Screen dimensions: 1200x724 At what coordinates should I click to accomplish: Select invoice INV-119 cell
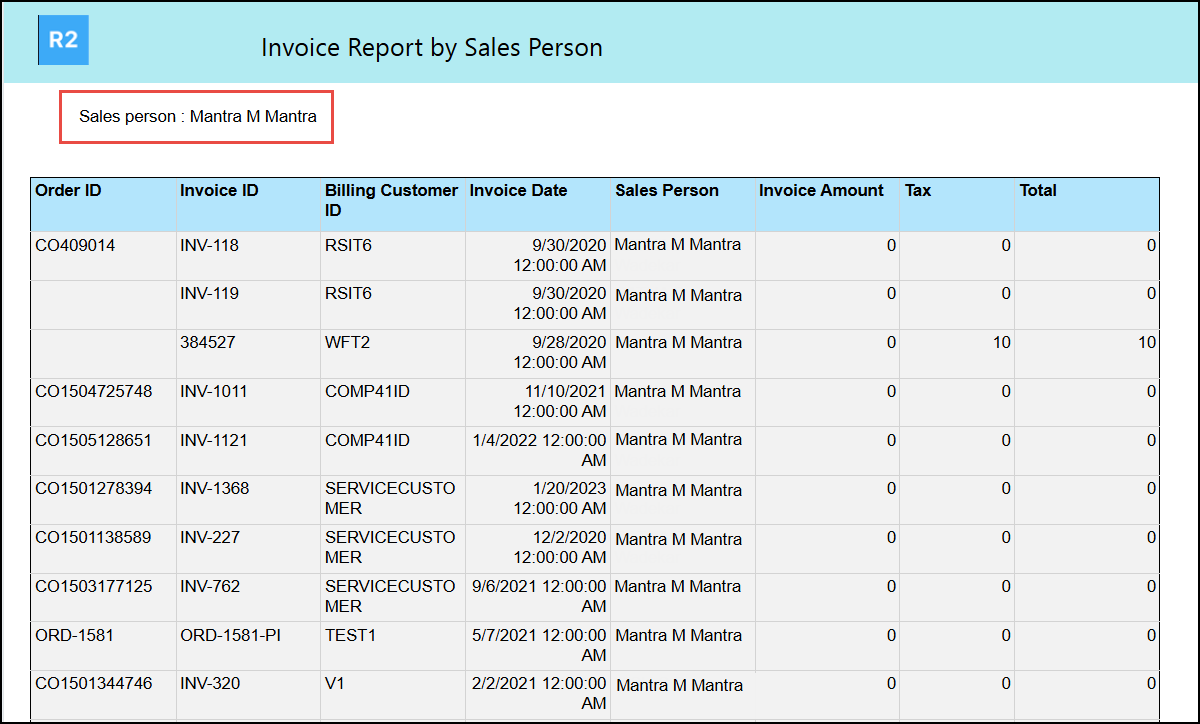tap(209, 294)
